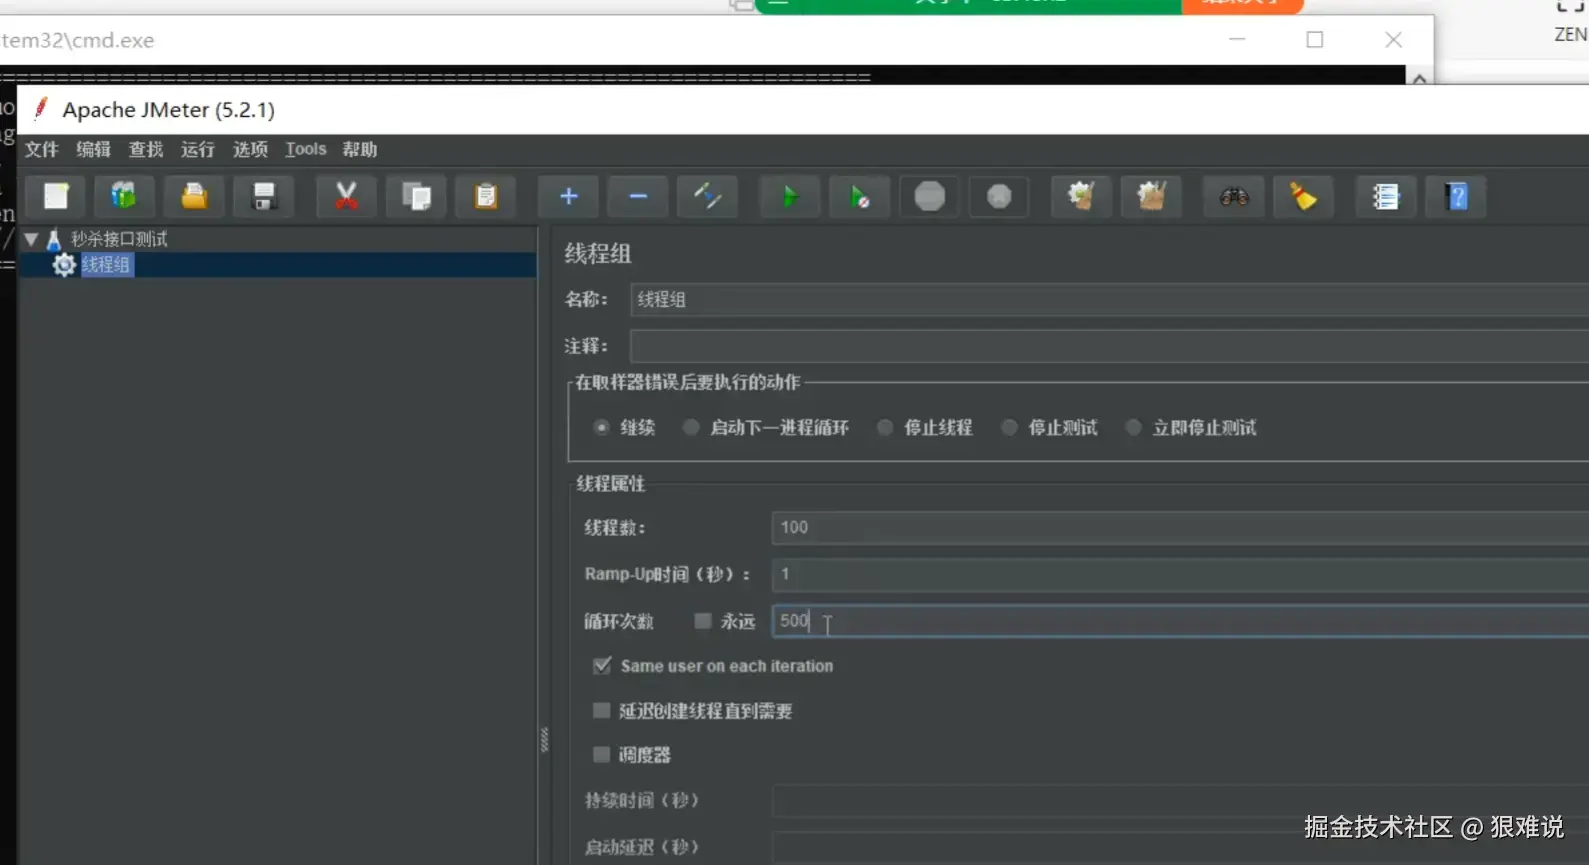Click the Copy icon in toolbar
Viewport: 1589px width, 865px height.
tap(416, 196)
